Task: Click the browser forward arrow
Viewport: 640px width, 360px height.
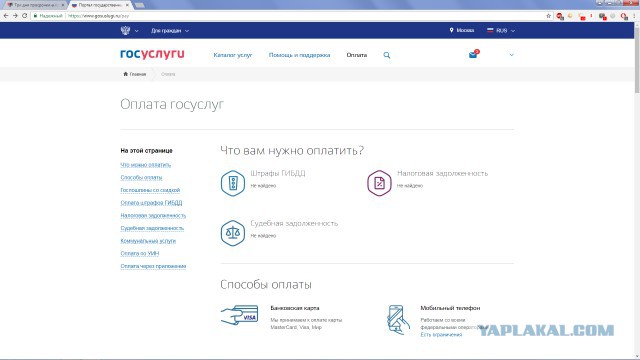Action: [x=15, y=16]
